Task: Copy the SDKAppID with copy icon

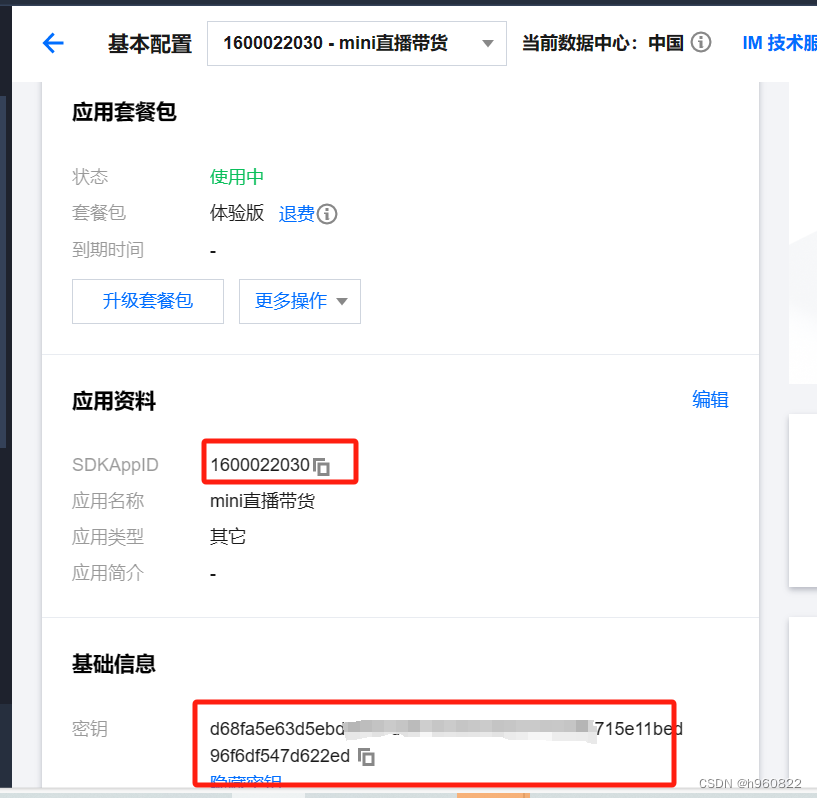Action: pyautogui.click(x=321, y=466)
